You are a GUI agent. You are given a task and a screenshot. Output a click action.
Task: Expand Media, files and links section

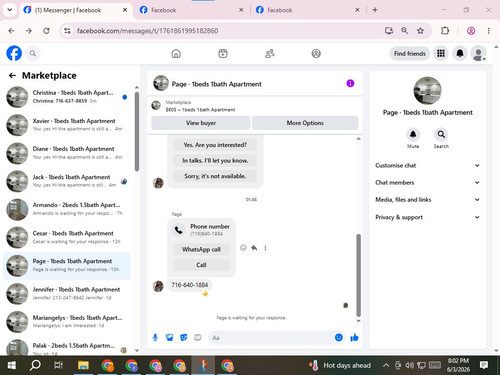click(x=427, y=199)
